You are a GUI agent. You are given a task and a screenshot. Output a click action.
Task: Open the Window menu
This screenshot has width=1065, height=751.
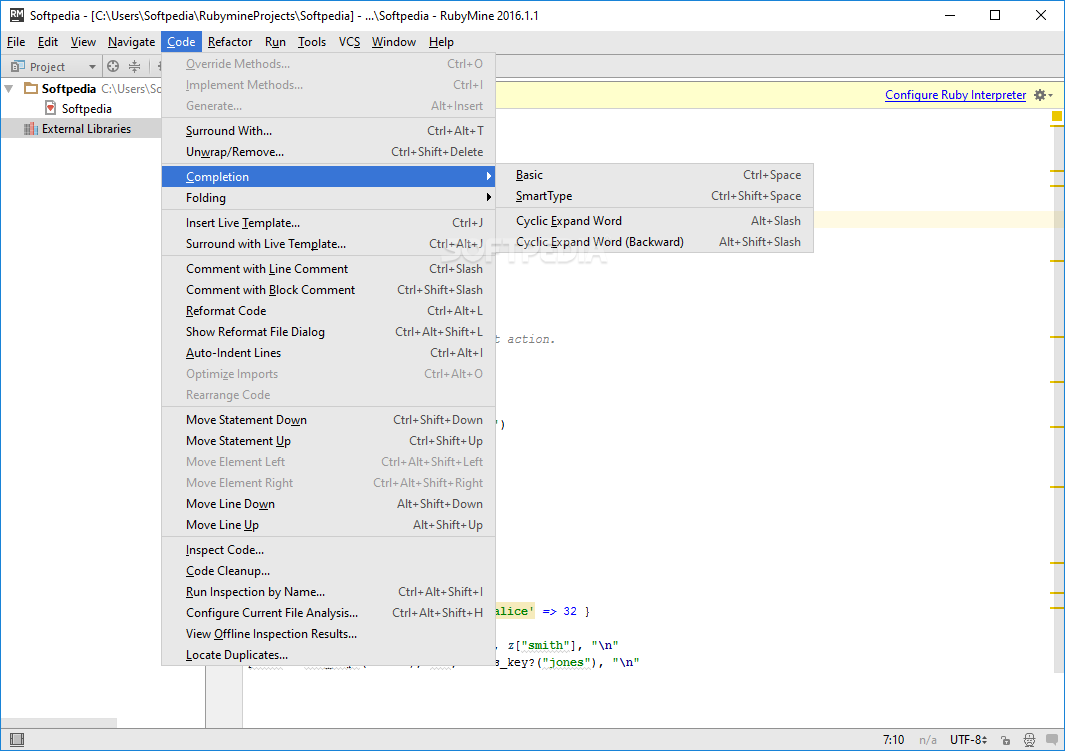coord(393,42)
